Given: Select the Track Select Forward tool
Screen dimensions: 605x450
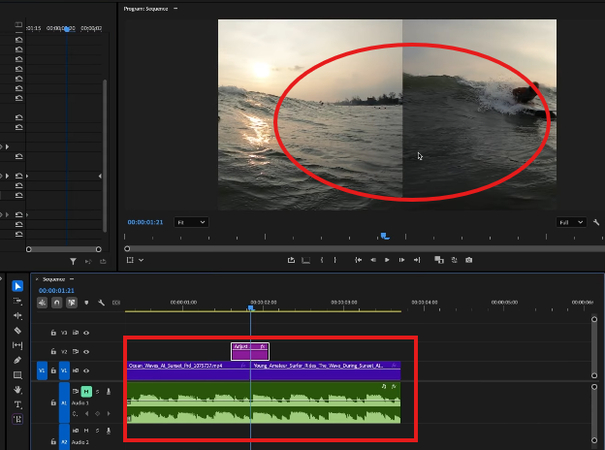Looking at the screenshot, I should (17, 301).
